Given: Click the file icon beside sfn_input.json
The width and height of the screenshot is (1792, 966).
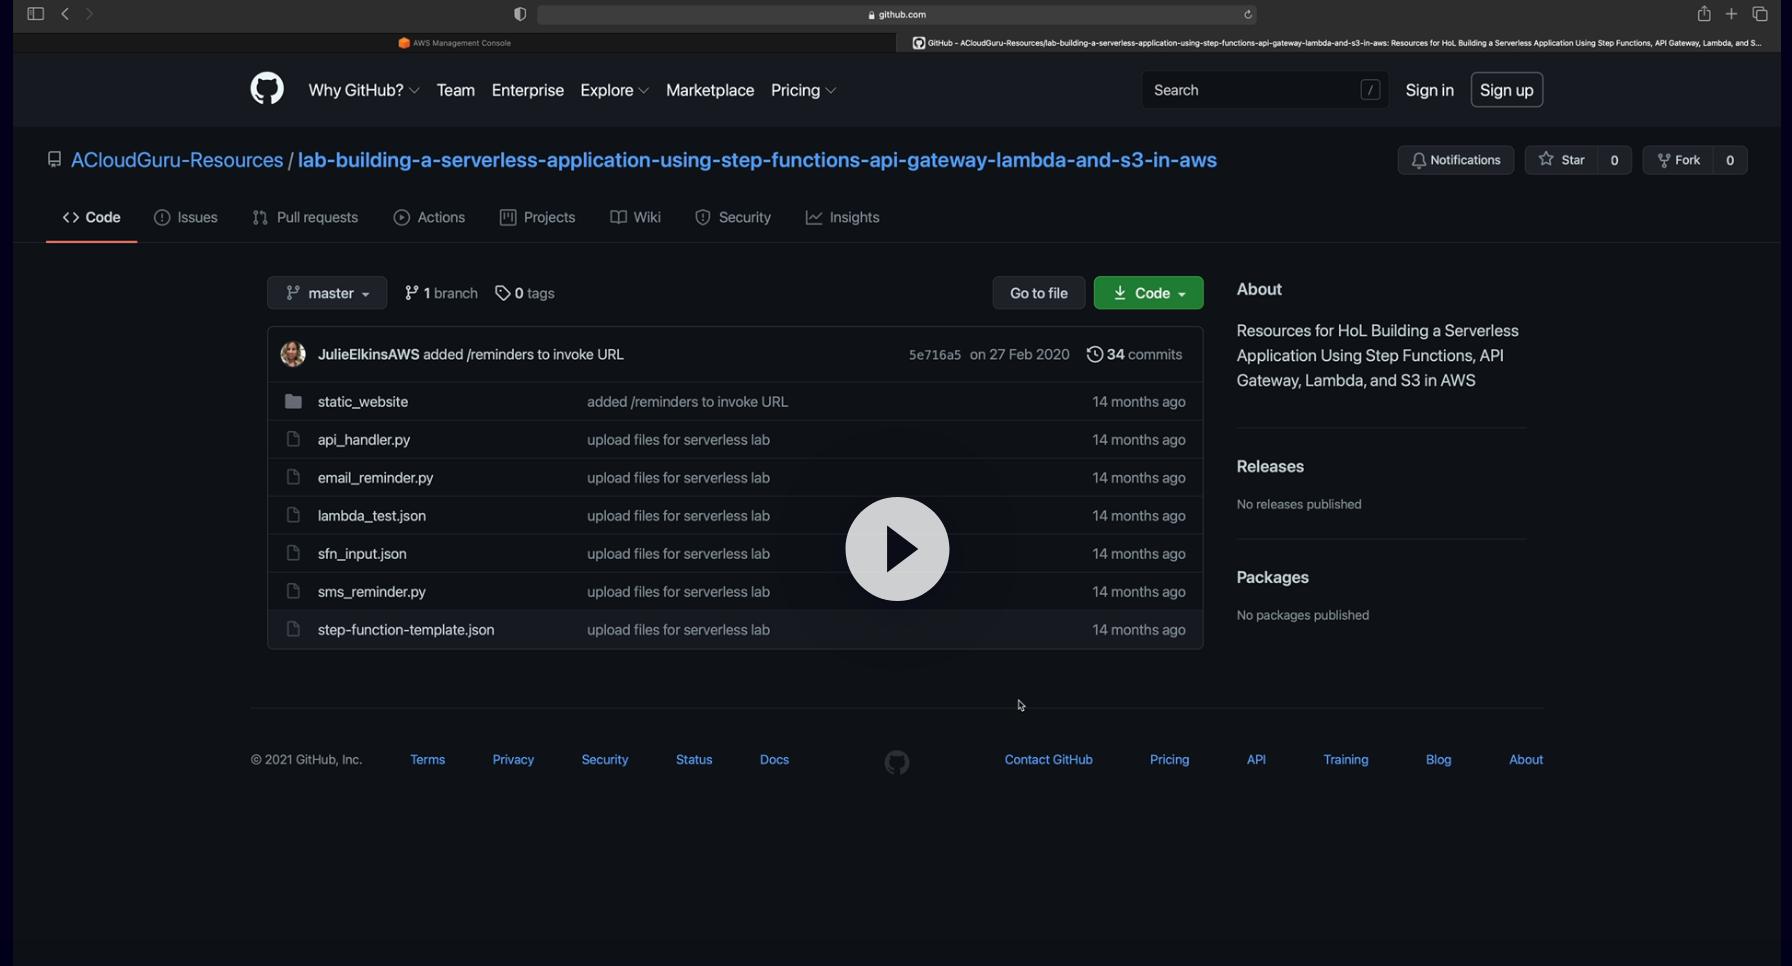Looking at the screenshot, I should pos(293,553).
